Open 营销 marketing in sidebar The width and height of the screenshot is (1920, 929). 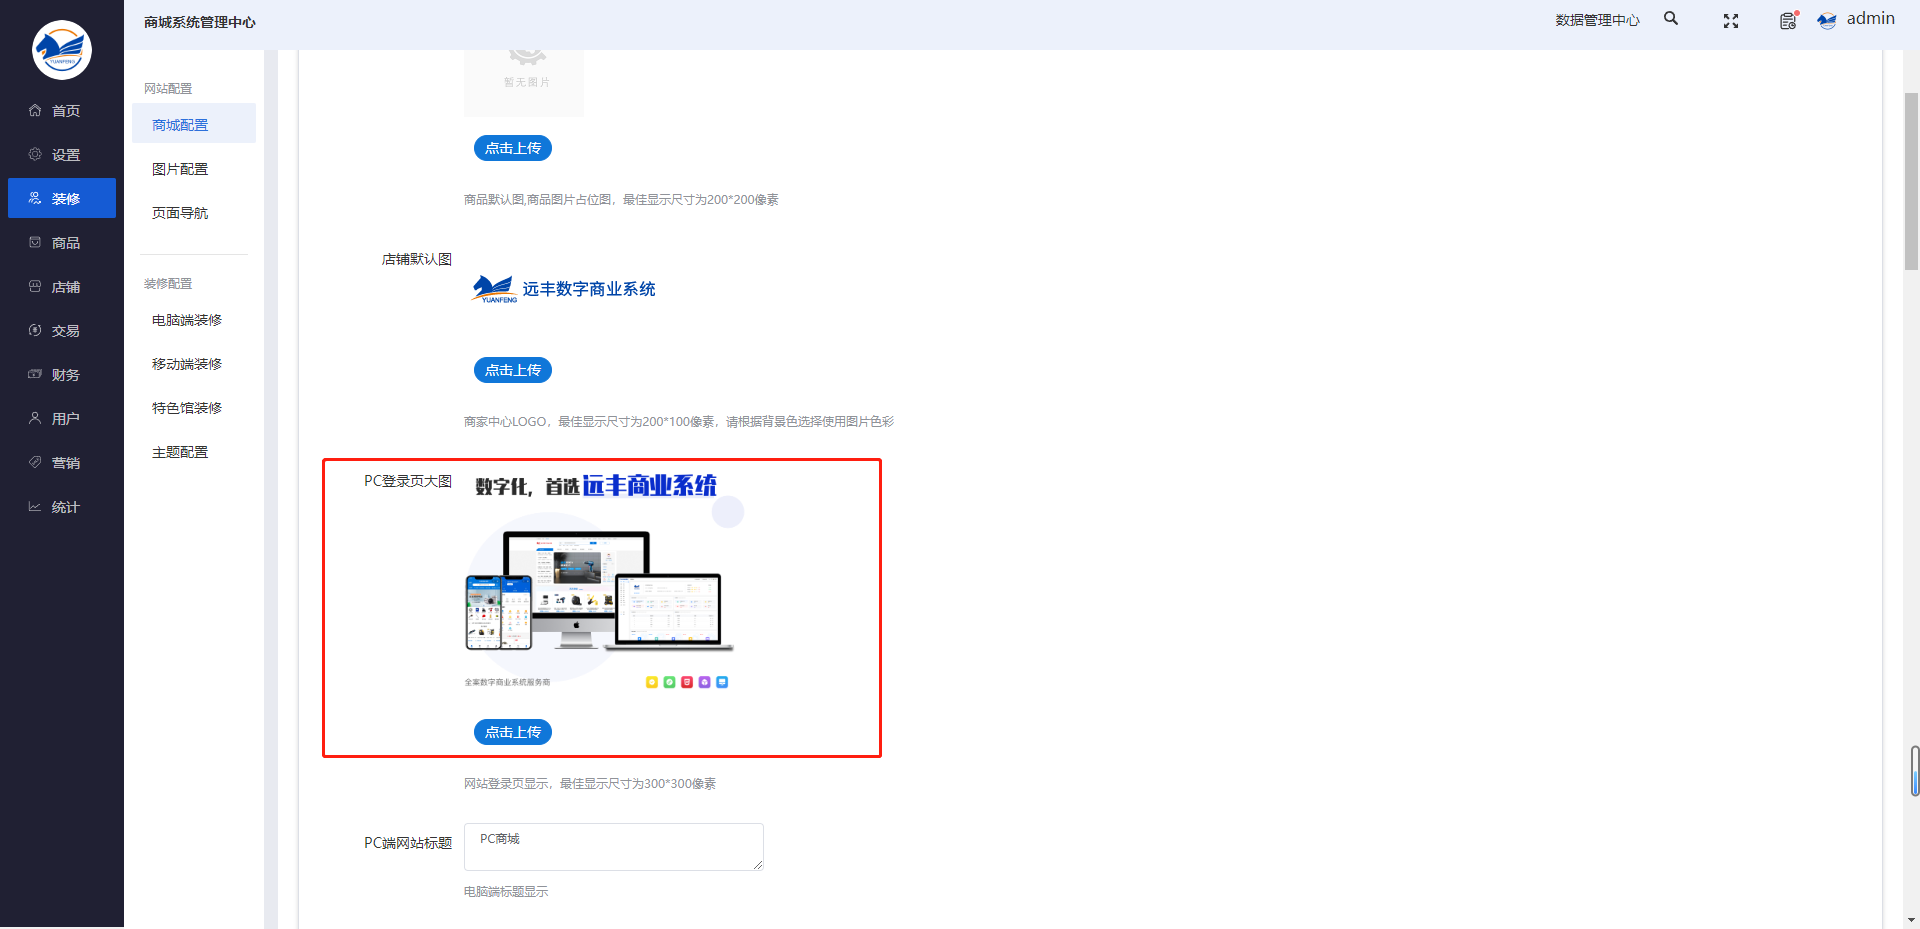pos(62,463)
